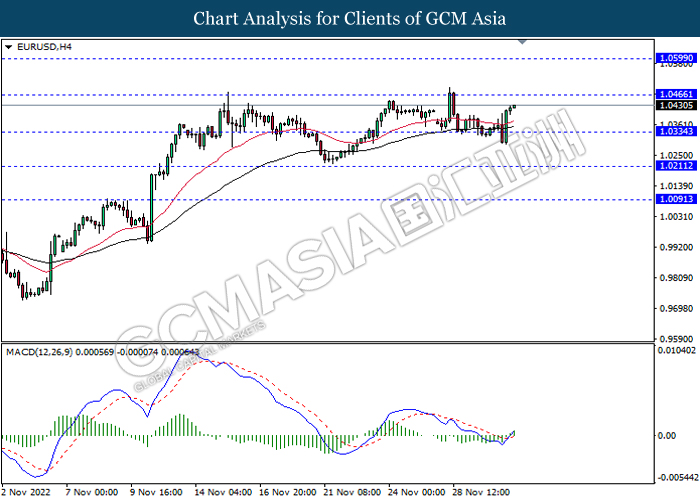Select the 28 Nov 12:00 time label
The width and height of the screenshot is (700, 500).
(x=481, y=492)
